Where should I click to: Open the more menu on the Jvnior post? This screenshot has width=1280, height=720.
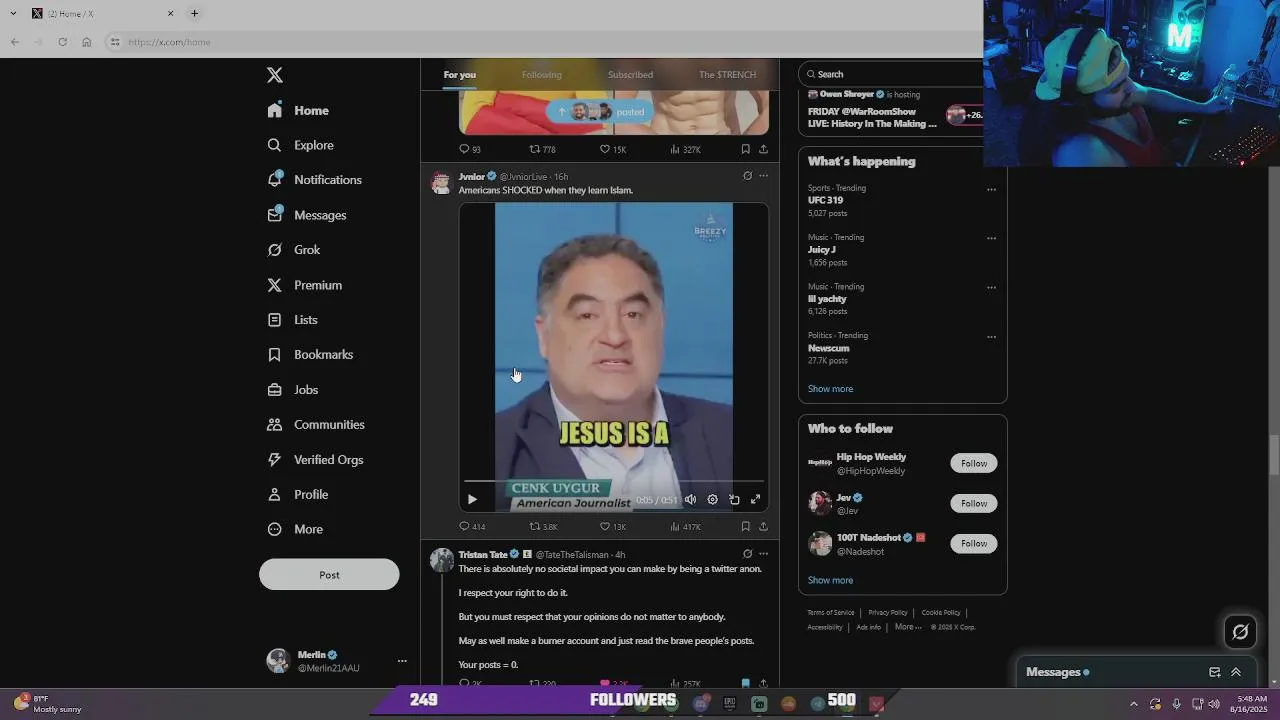tap(763, 176)
